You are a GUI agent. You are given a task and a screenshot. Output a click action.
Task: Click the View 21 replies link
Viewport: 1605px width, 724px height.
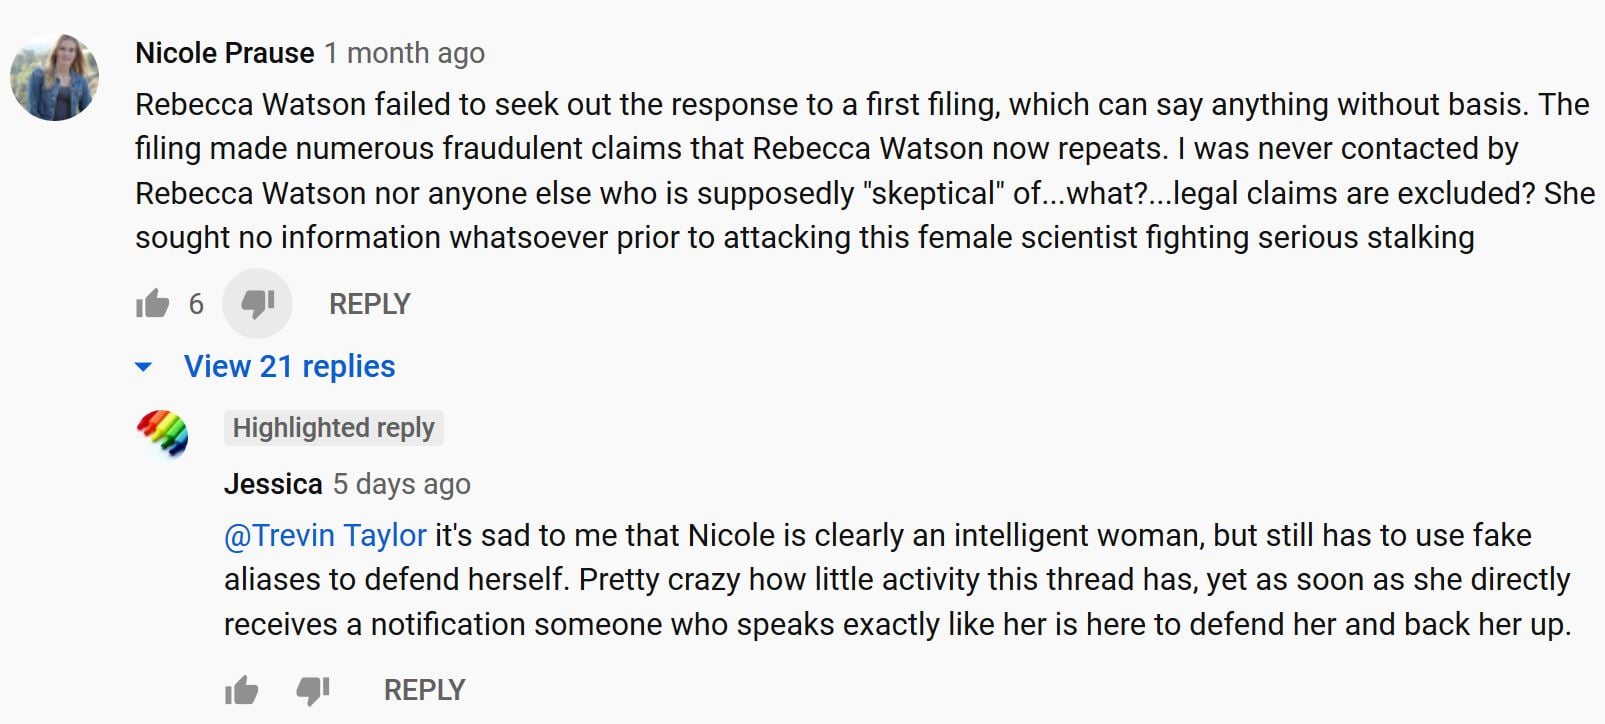289,367
